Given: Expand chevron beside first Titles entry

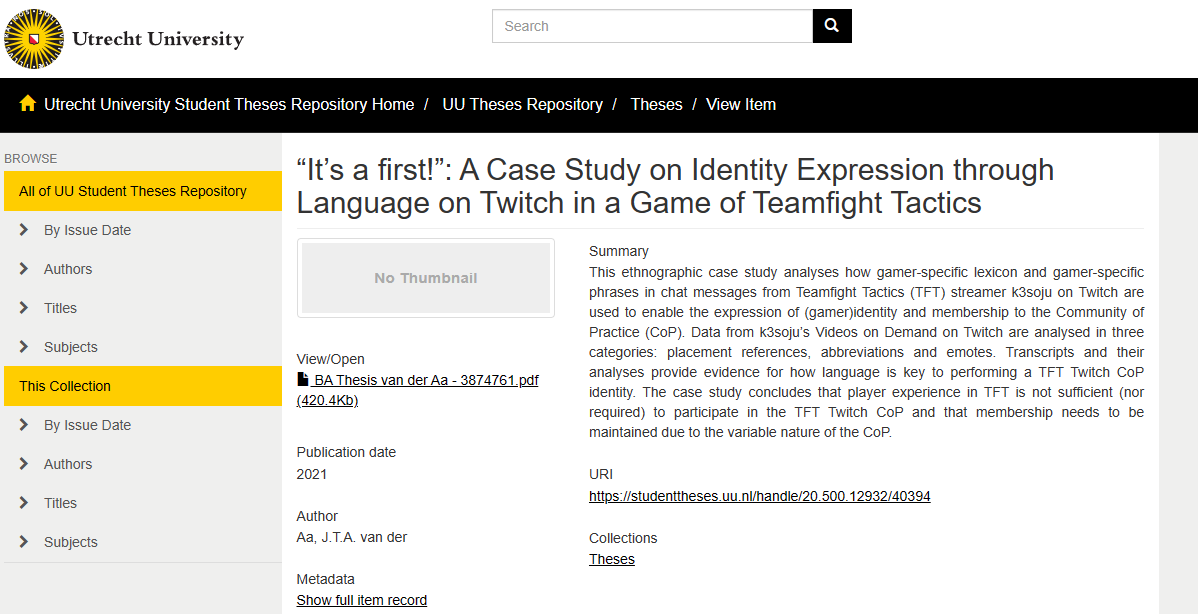Looking at the screenshot, I should [x=24, y=308].
